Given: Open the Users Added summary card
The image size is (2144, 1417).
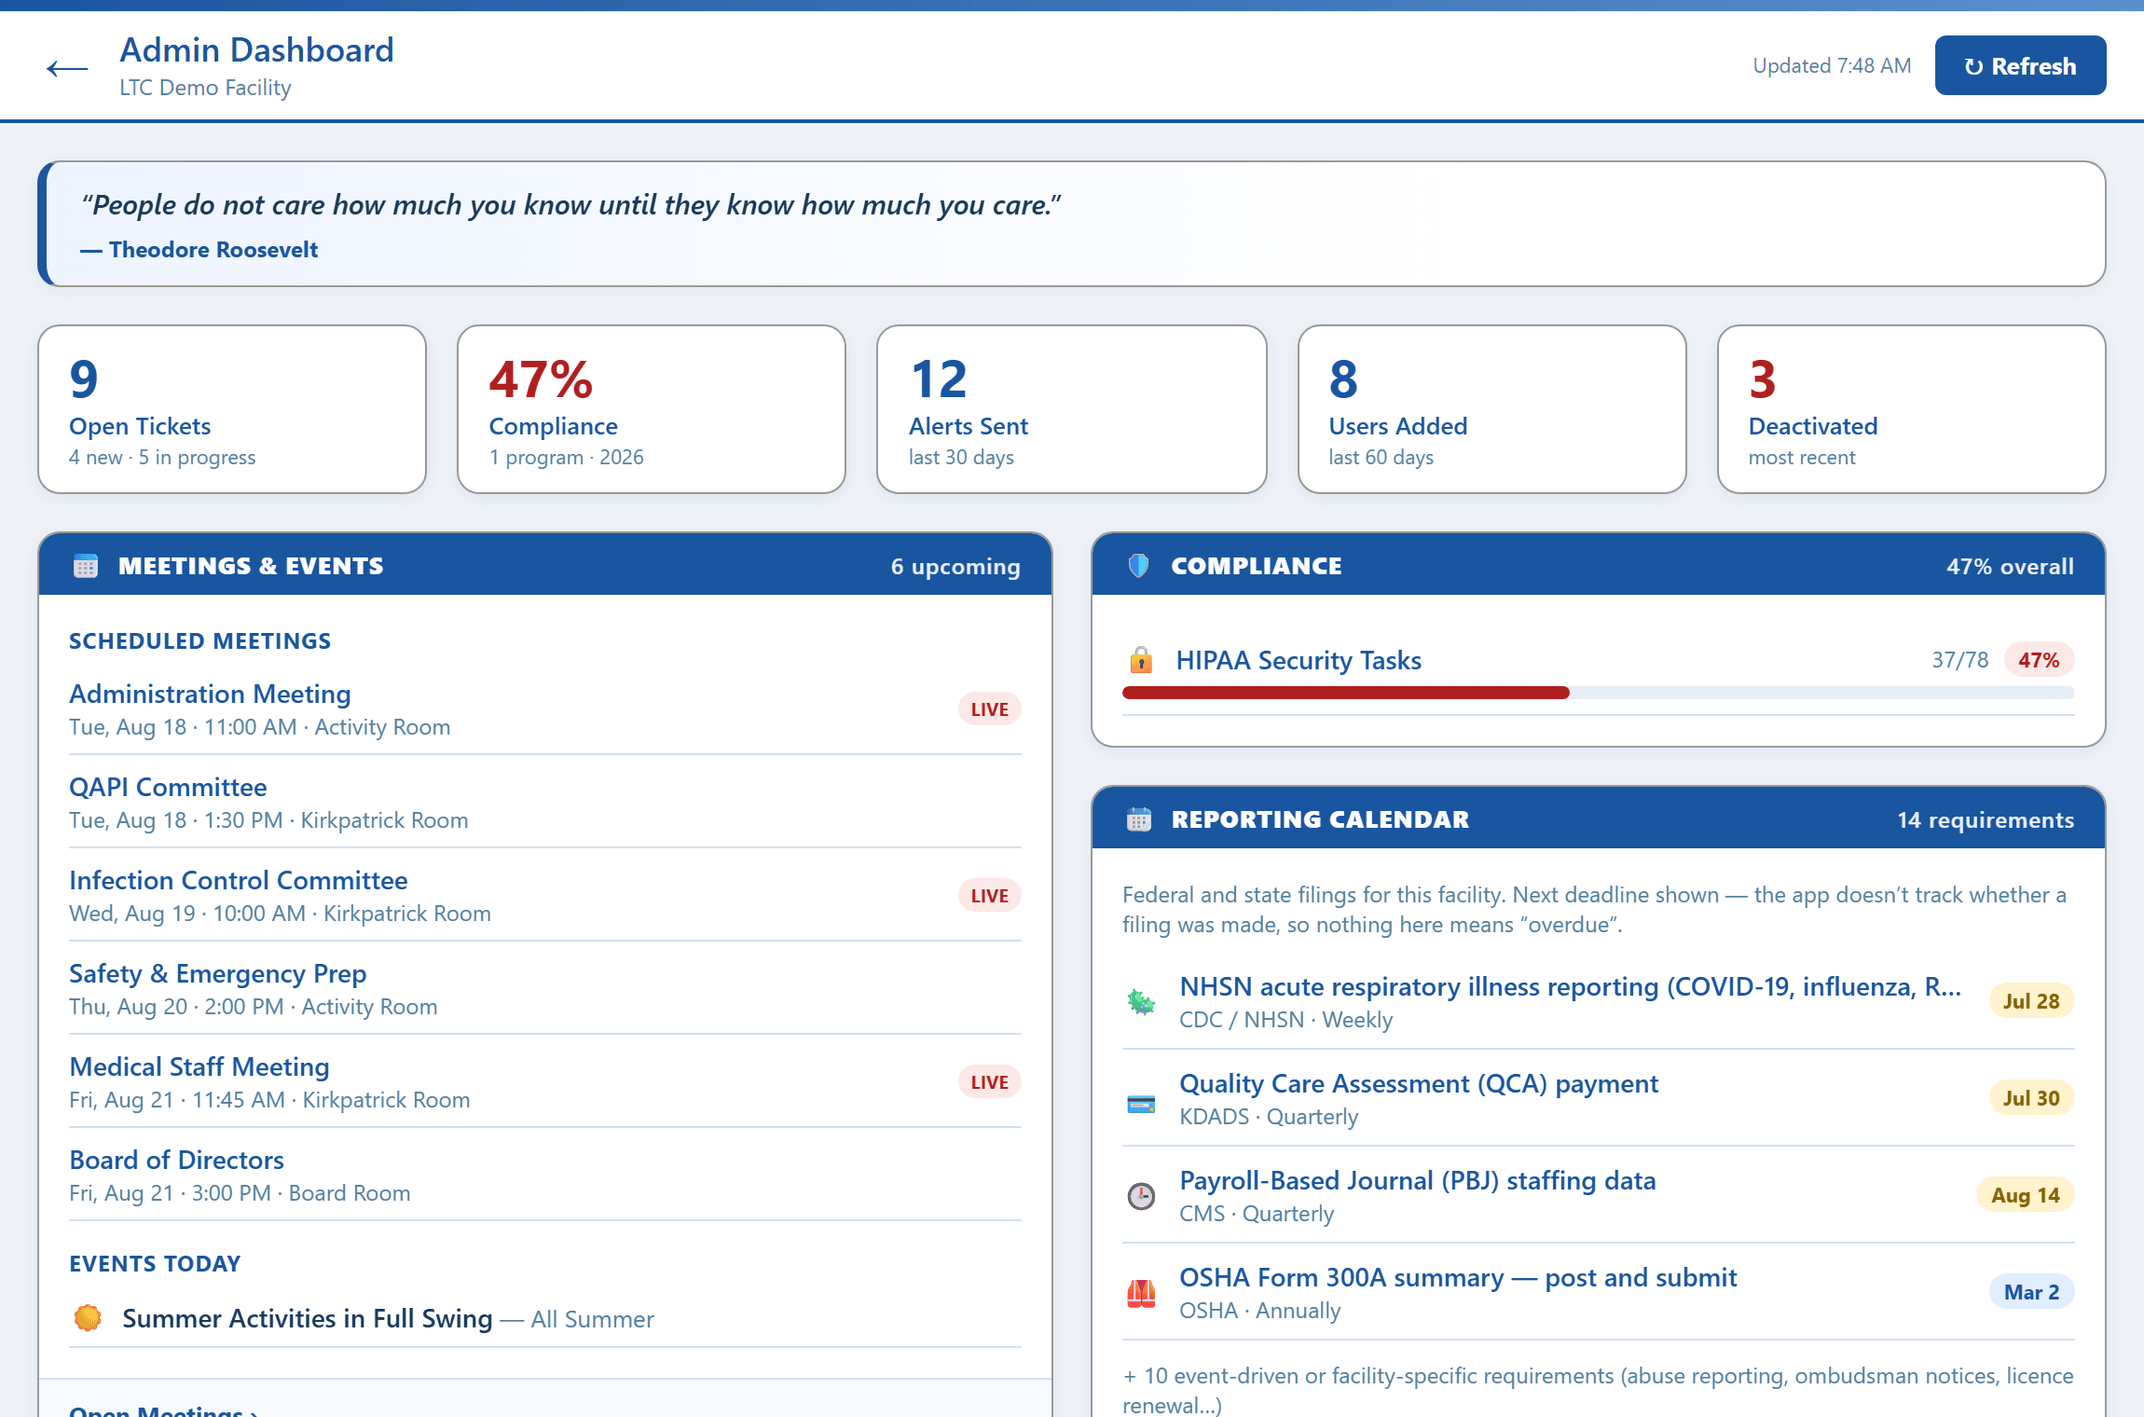Looking at the screenshot, I should click(x=1492, y=409).
